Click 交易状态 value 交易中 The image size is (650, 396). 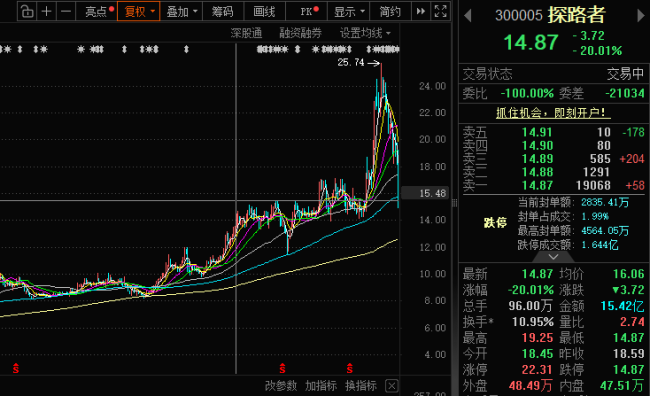625,74
